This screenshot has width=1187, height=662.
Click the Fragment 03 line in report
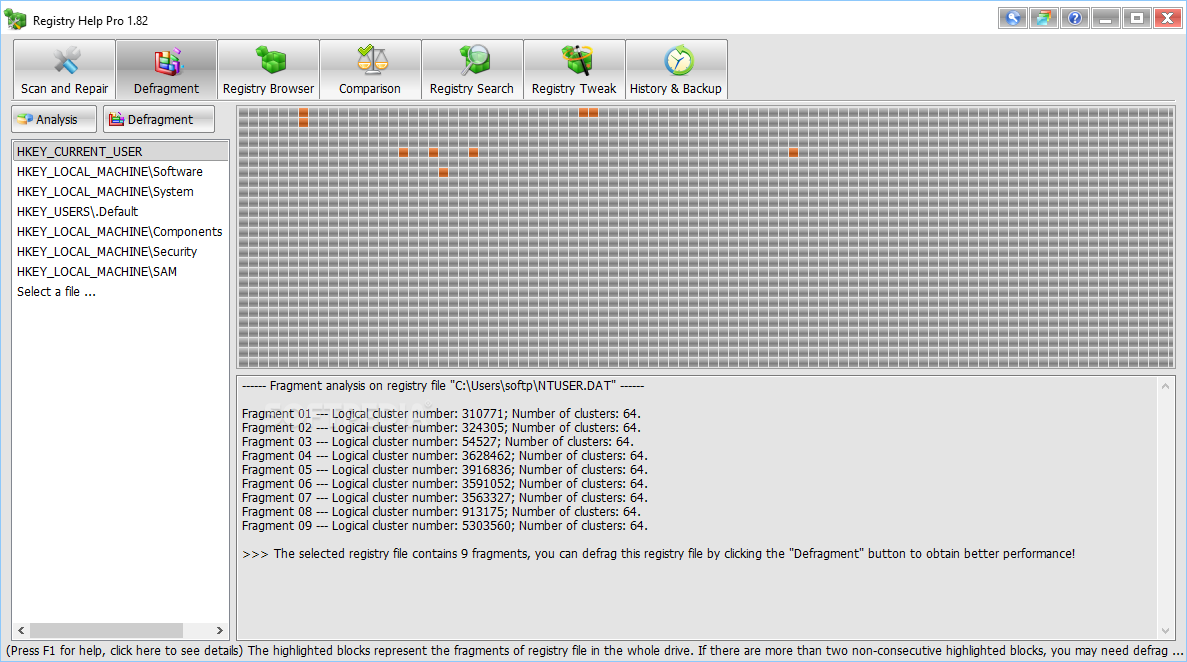click(438, 442)
